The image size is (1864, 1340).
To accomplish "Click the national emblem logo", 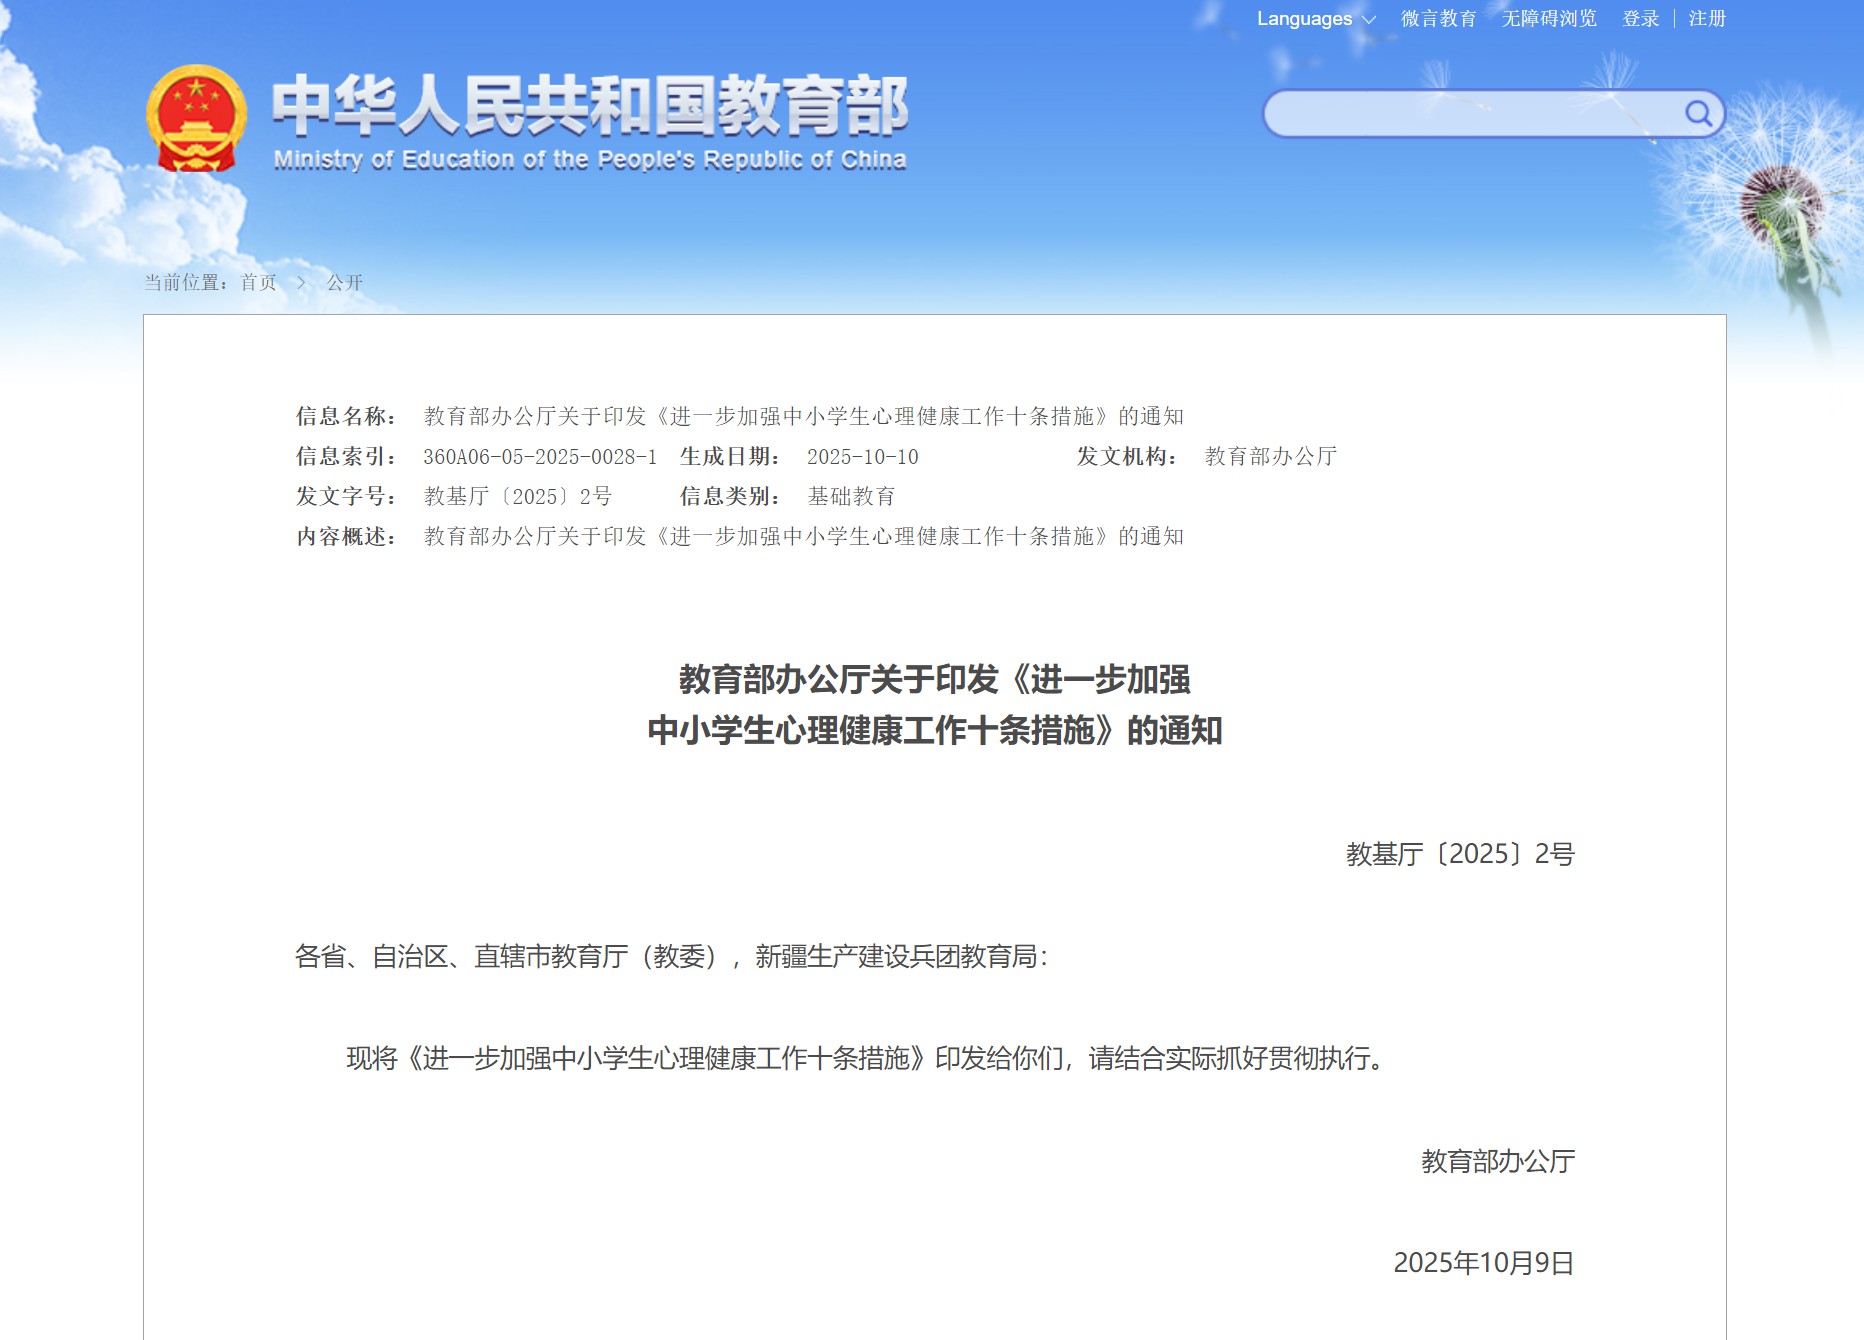I will pyautogui.click(x=196, y=118).
